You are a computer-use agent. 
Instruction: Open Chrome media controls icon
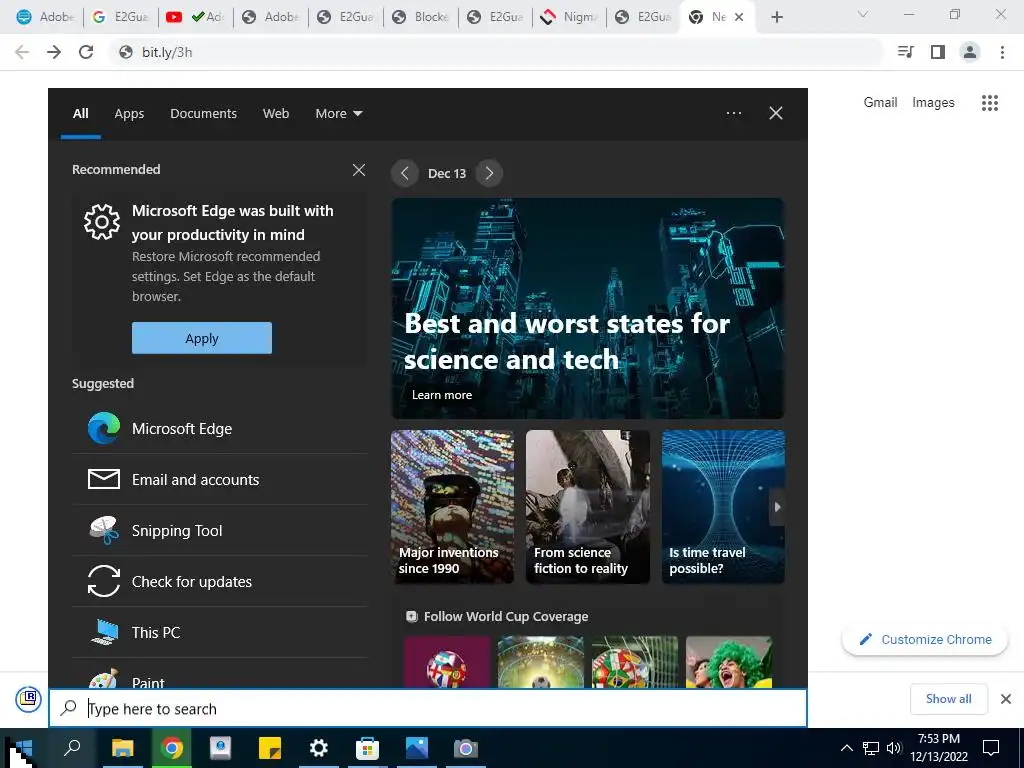[906, 52]
